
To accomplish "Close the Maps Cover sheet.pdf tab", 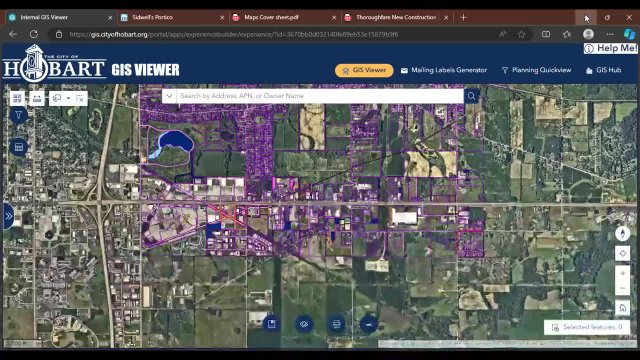I will click(334, 18).
